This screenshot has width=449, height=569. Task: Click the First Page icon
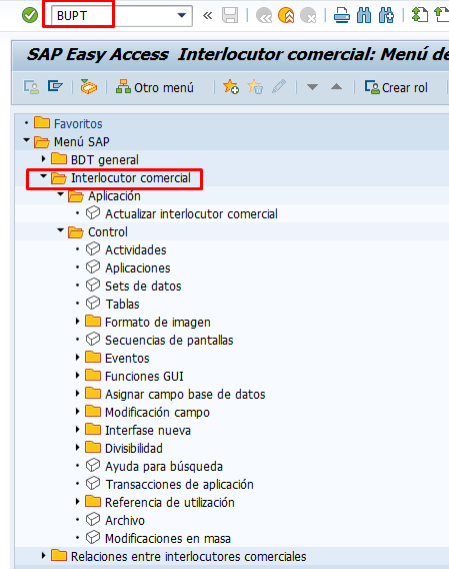[420, 16]
